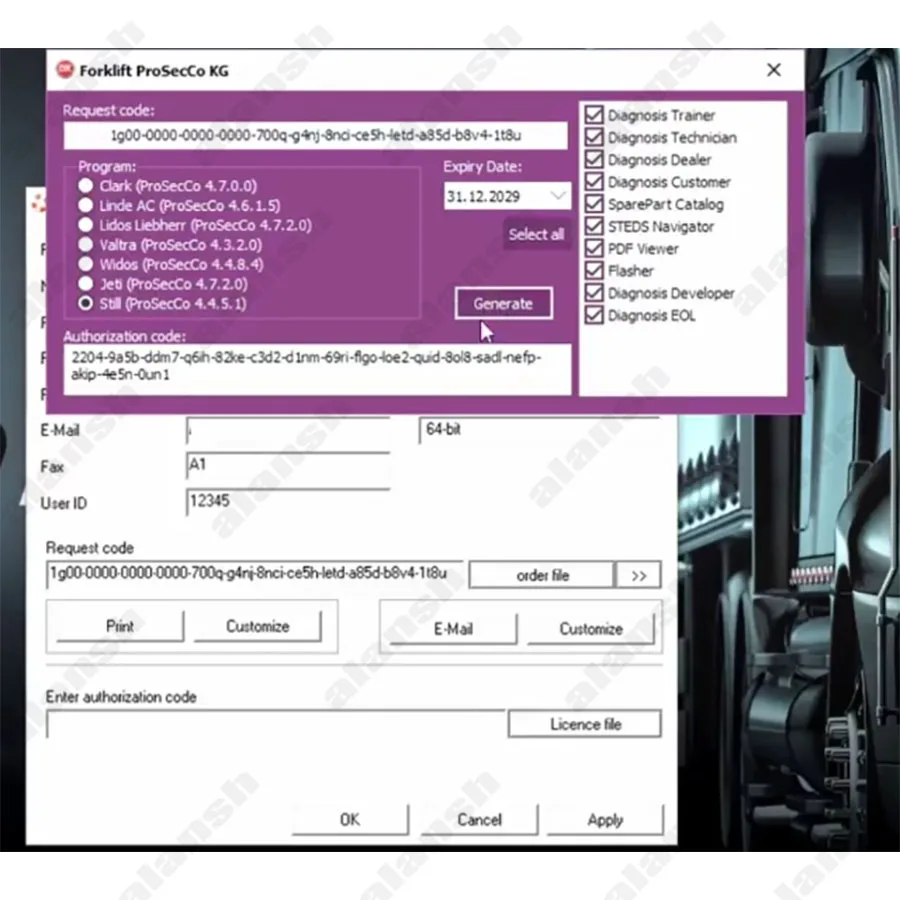Uncheck the PDF Viewer option
Image resolution: width=900 pixels, height=900 pixels.
pos(594,249)
